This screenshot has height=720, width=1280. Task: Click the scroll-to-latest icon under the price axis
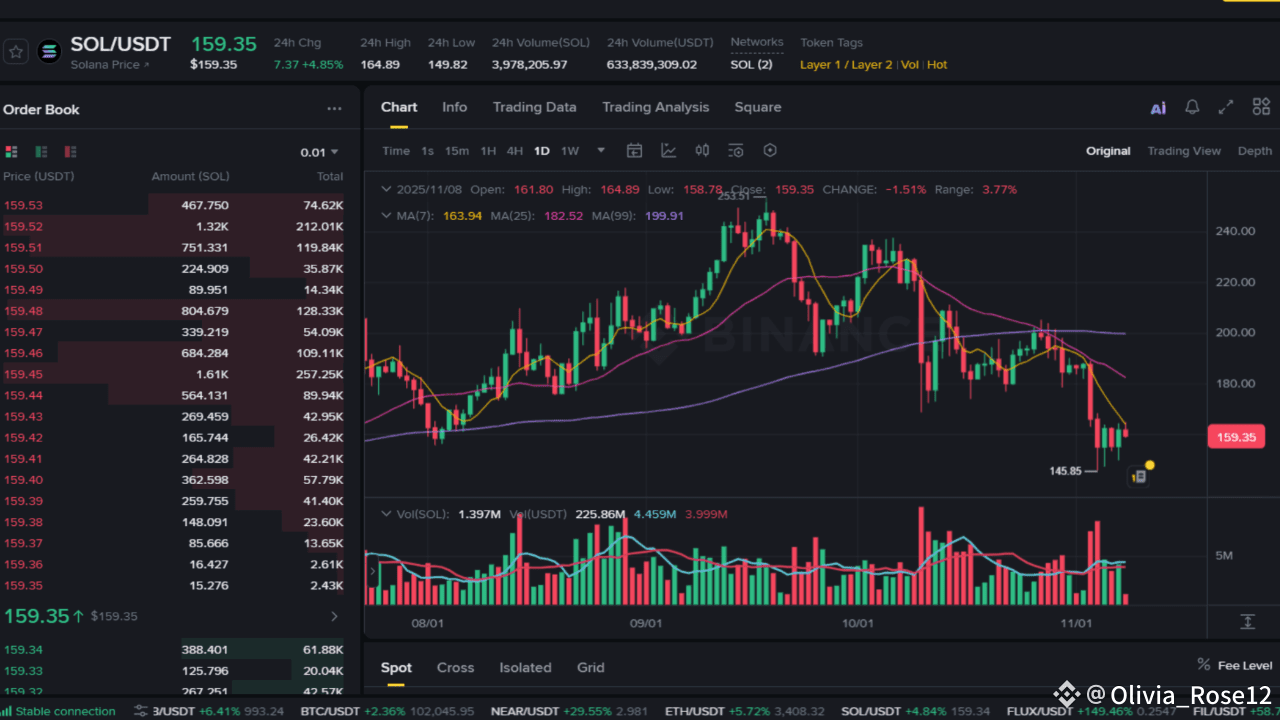click(1248, 621)
